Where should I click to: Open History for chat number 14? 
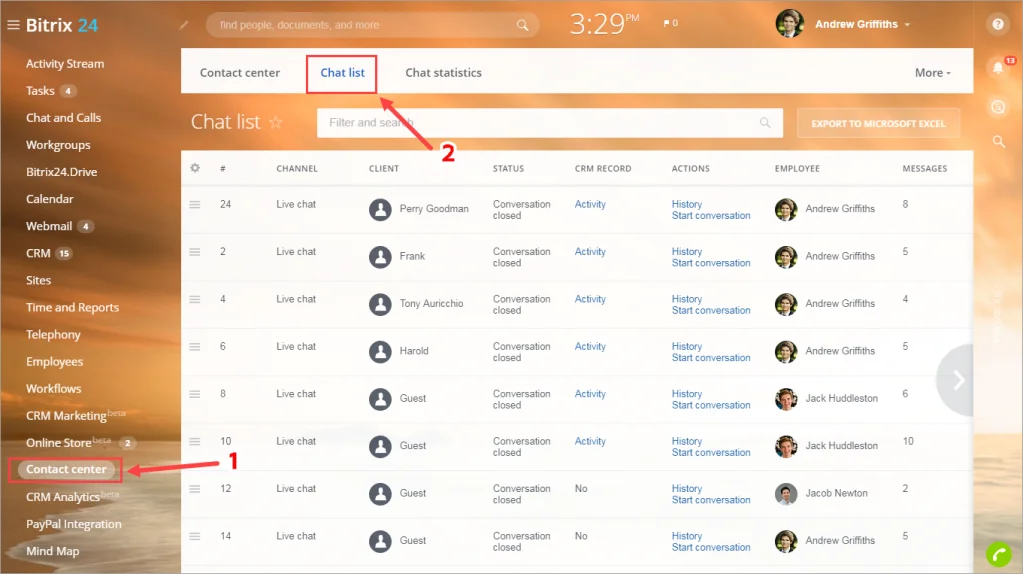click(x=686, y=536)
